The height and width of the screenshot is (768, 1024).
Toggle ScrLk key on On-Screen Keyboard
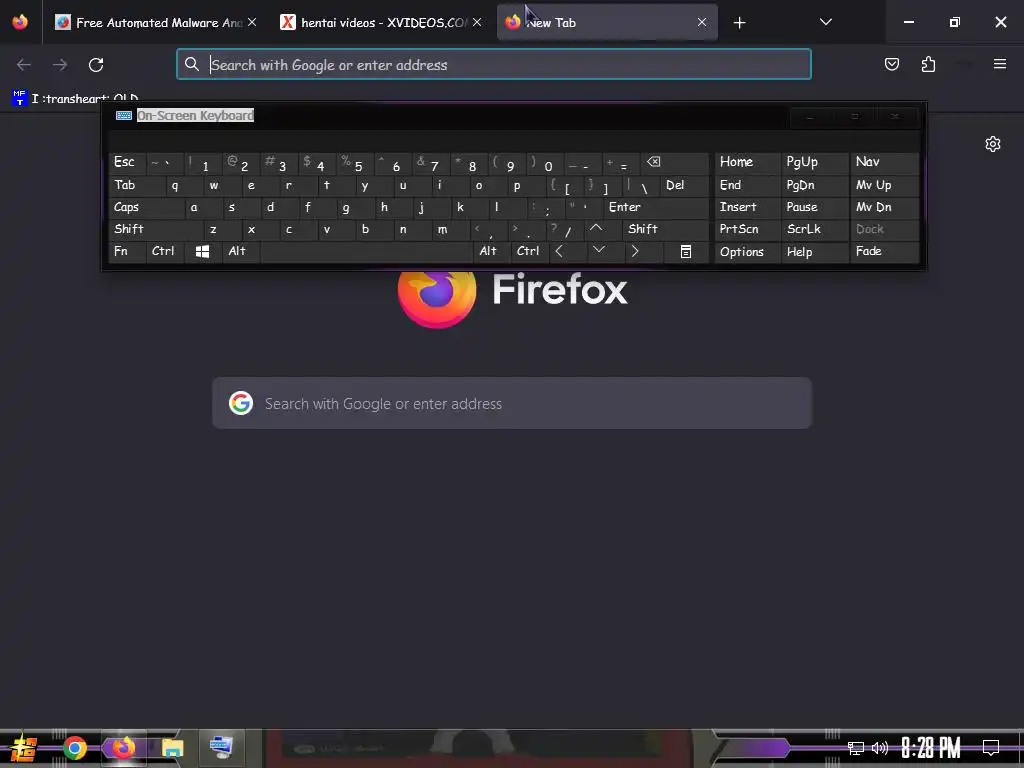coord(814,229)
